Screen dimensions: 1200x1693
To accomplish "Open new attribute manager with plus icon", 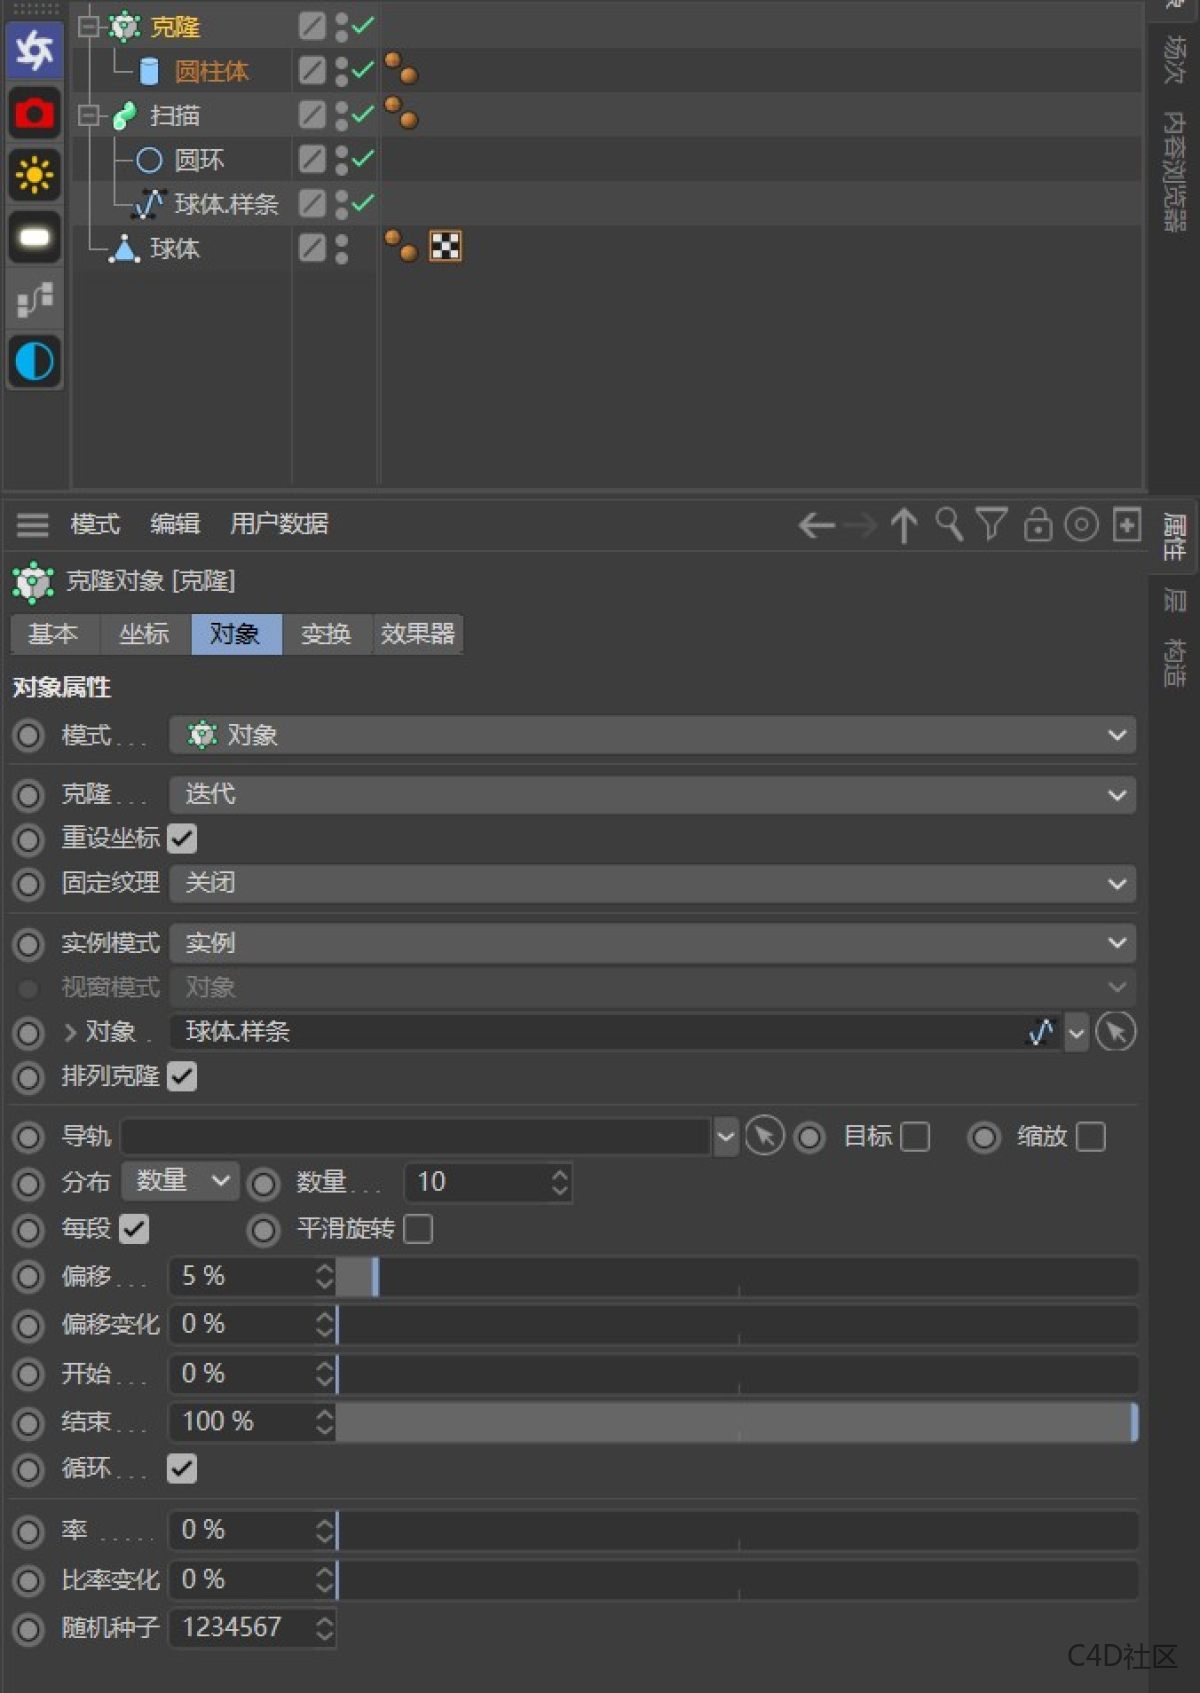I will tap(1127, 524).
